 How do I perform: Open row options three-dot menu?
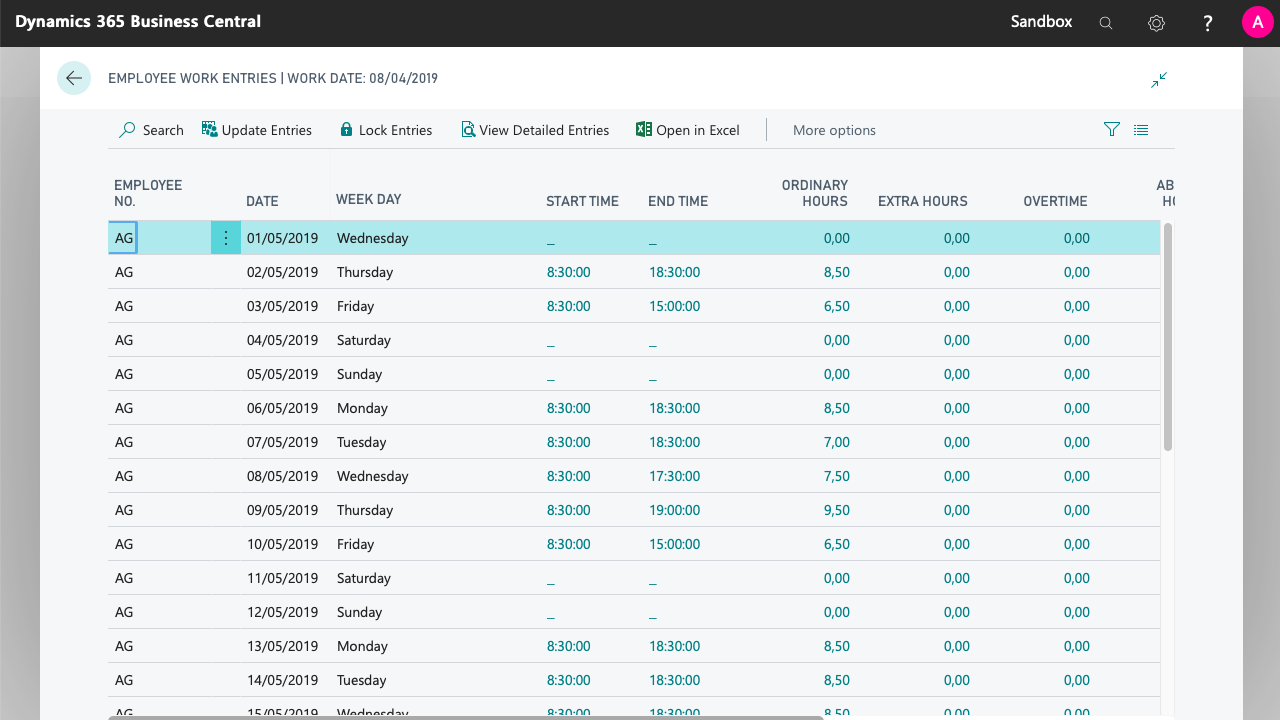tap(226, 238)
